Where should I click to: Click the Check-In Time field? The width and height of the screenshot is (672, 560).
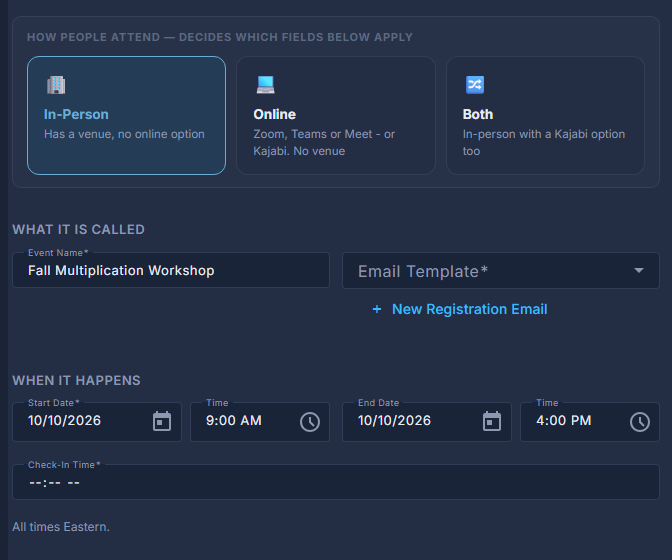(x=336, y=482)
